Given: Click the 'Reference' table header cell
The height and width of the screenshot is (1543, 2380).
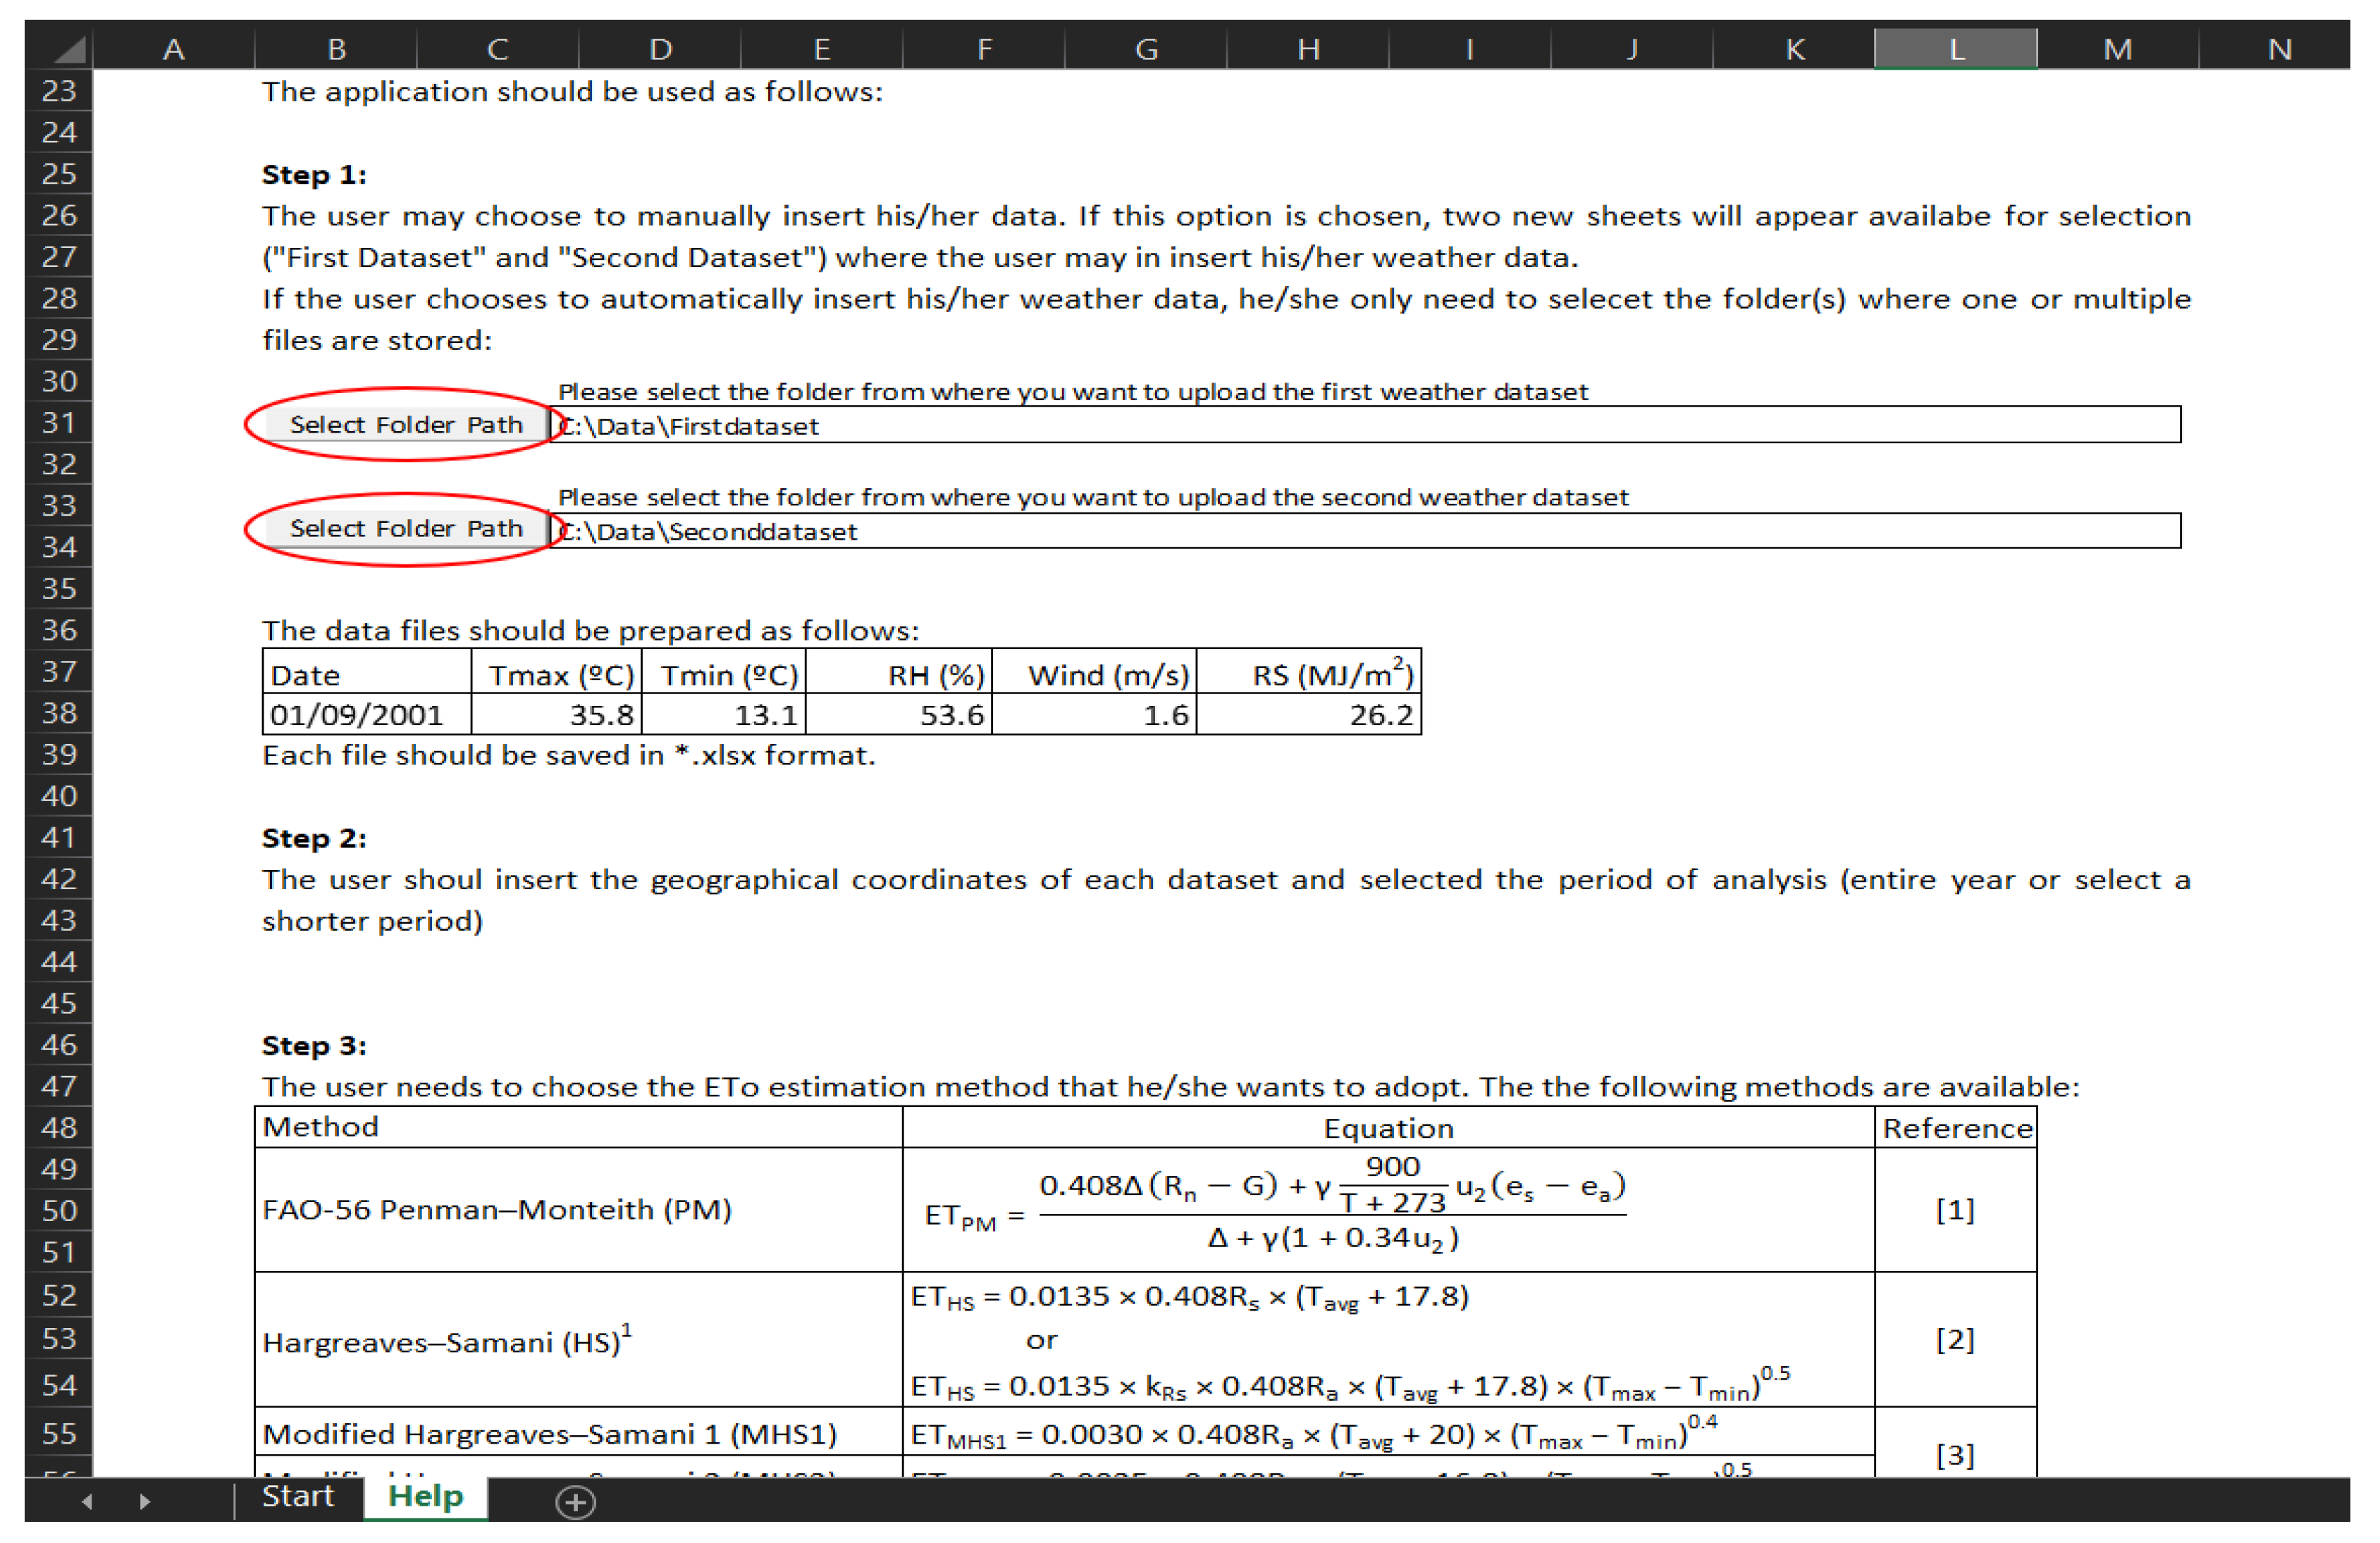Looking at the screenshot, I should (1956, 1127).
